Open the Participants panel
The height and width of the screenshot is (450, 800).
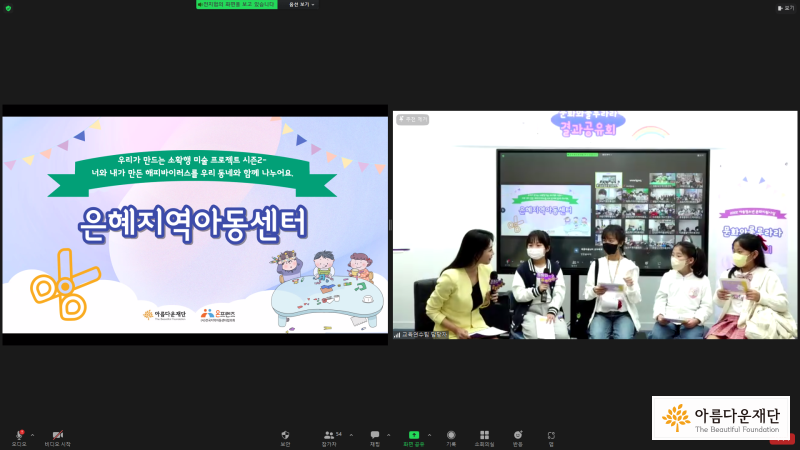coord(330,438)
